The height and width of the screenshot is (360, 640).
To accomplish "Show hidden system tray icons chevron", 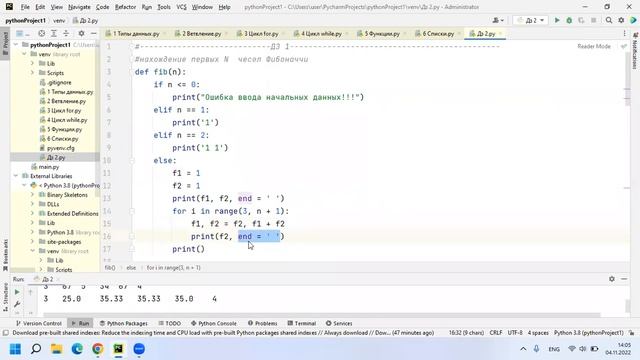I will pos(523,349).
